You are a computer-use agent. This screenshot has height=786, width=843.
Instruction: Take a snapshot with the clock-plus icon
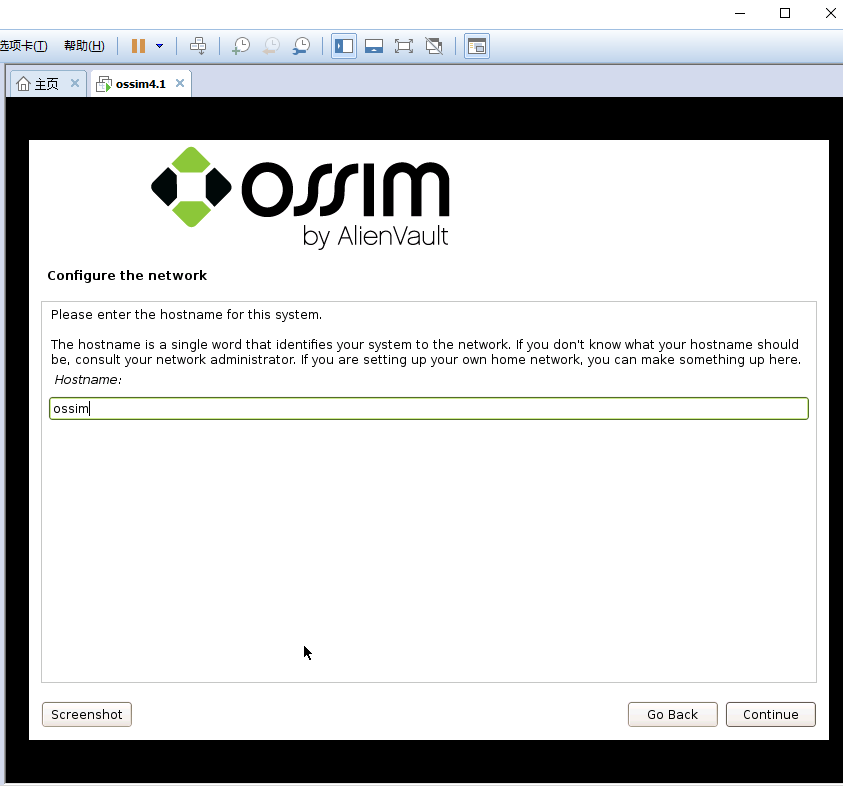(x=241, y=46)
